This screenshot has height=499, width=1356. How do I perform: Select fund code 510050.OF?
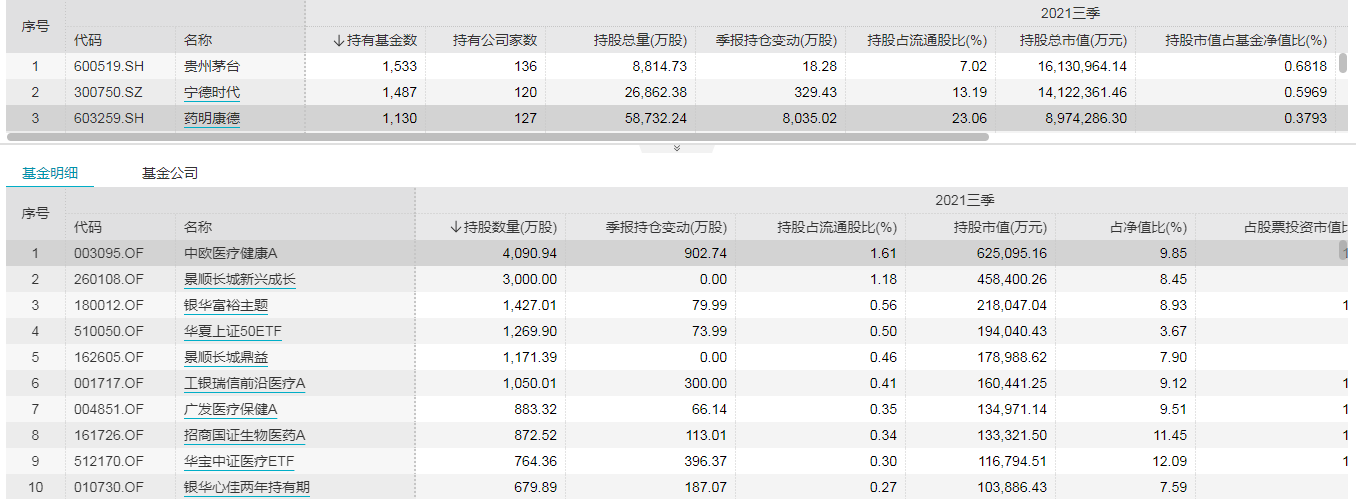pyautogui.click(x=109, y=331)
